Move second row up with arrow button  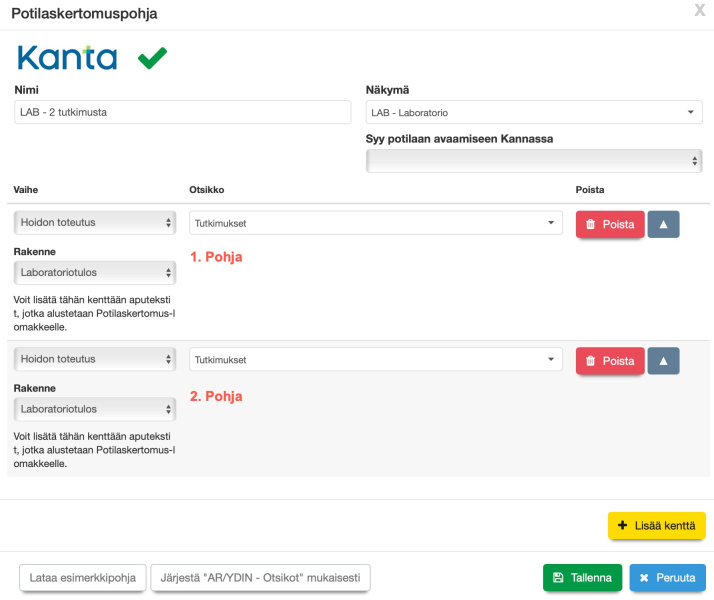point(663,361)
